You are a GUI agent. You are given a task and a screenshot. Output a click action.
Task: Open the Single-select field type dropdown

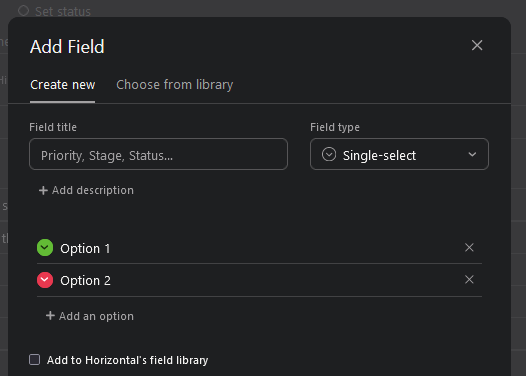coord(399,154)
